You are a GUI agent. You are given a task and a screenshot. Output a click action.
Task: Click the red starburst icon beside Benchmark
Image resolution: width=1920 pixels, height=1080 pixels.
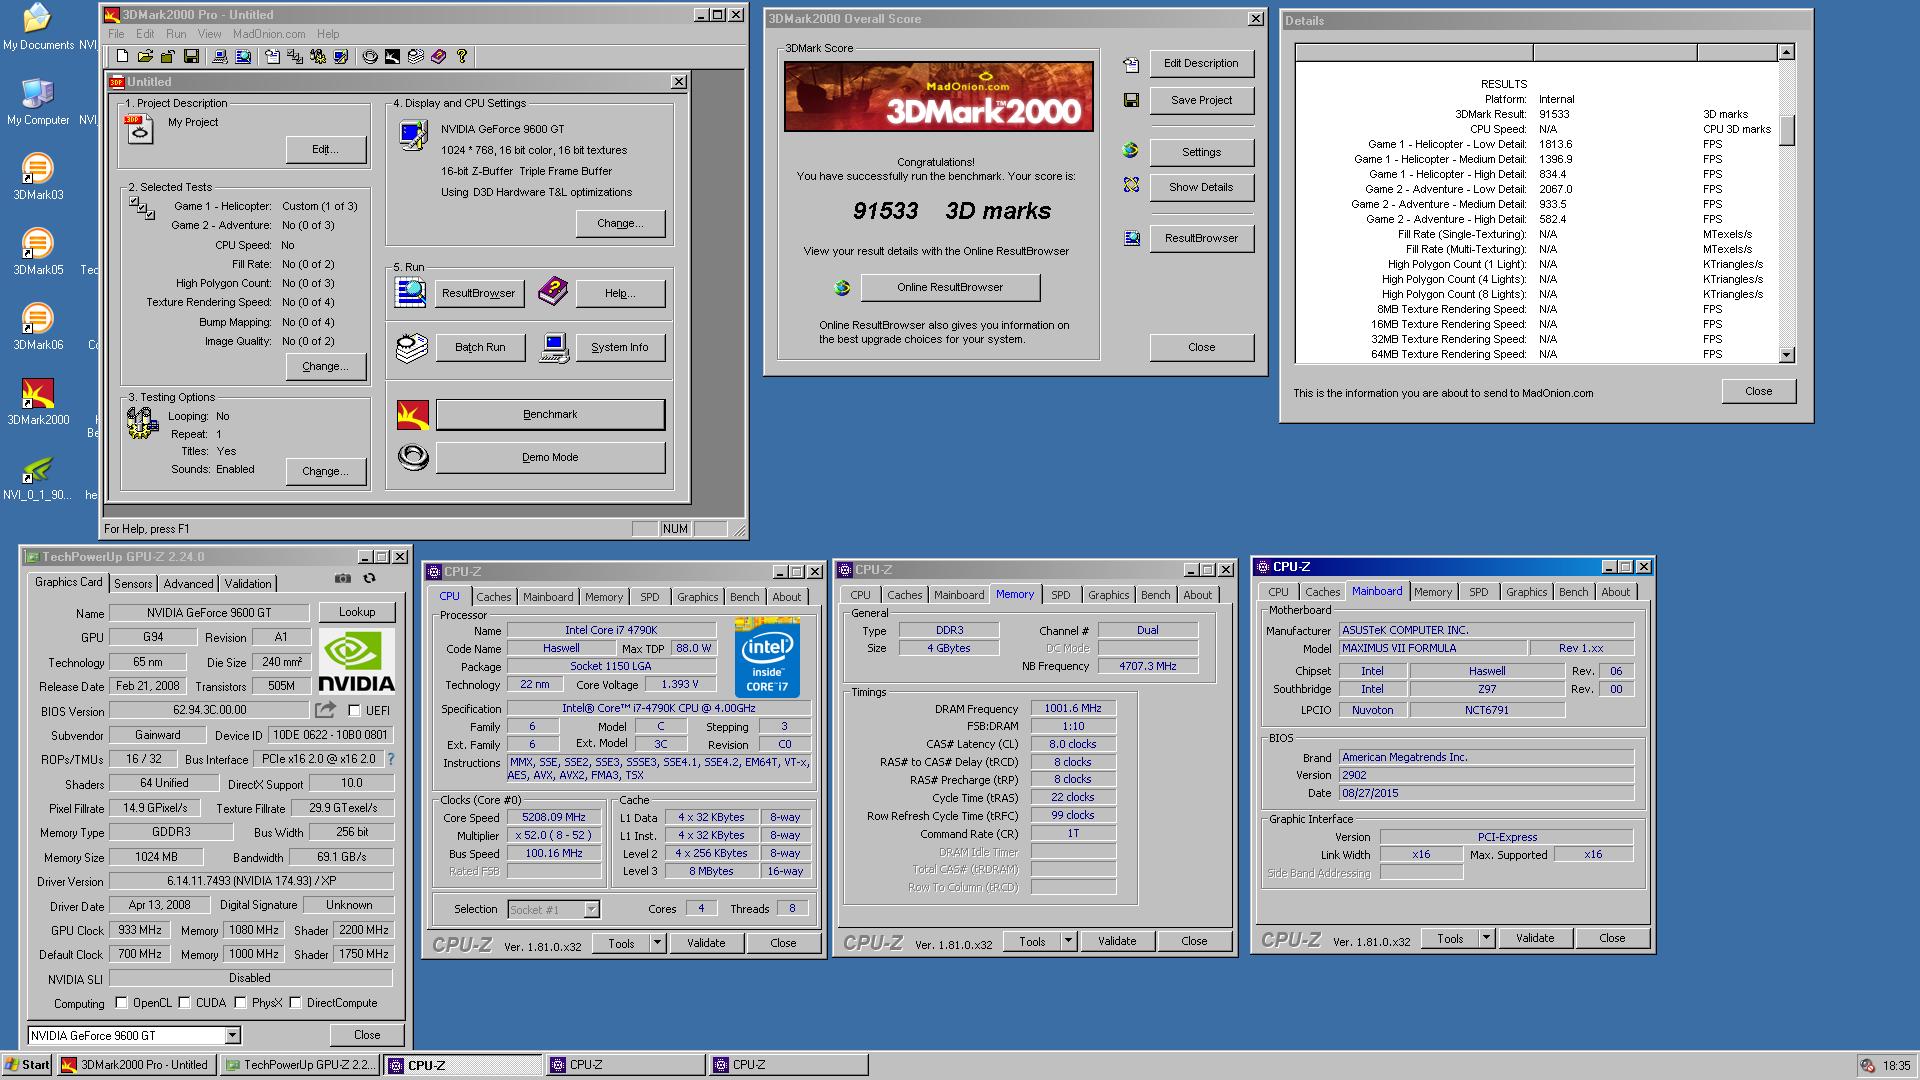pyautogui.click(x=413, y=414)
